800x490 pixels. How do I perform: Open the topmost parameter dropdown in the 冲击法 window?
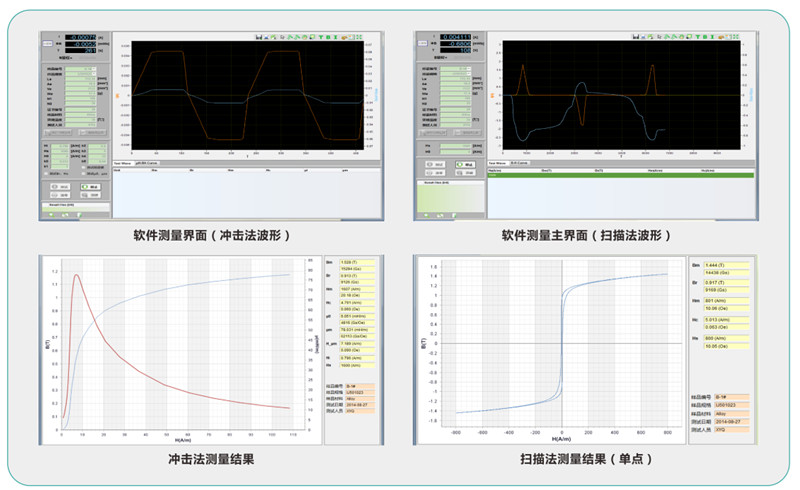point(92,69)
